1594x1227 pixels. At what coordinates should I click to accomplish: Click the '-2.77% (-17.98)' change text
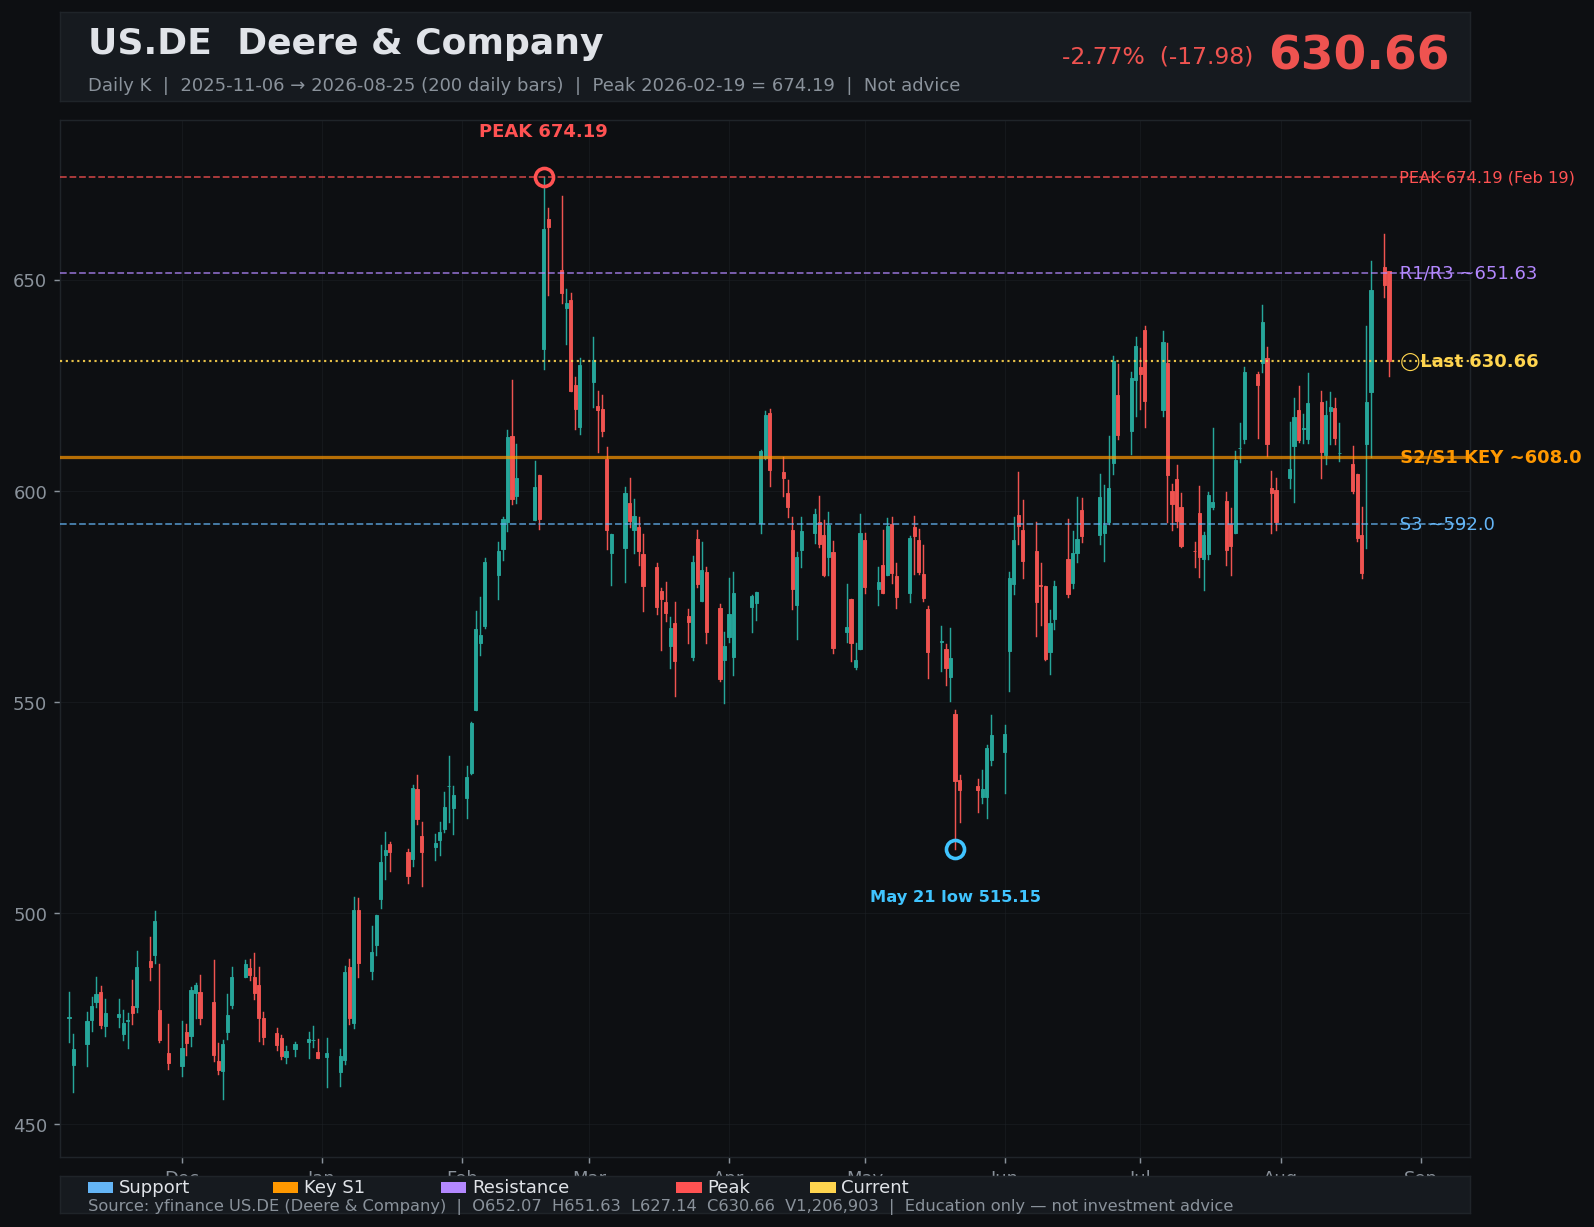(1157, 57)
